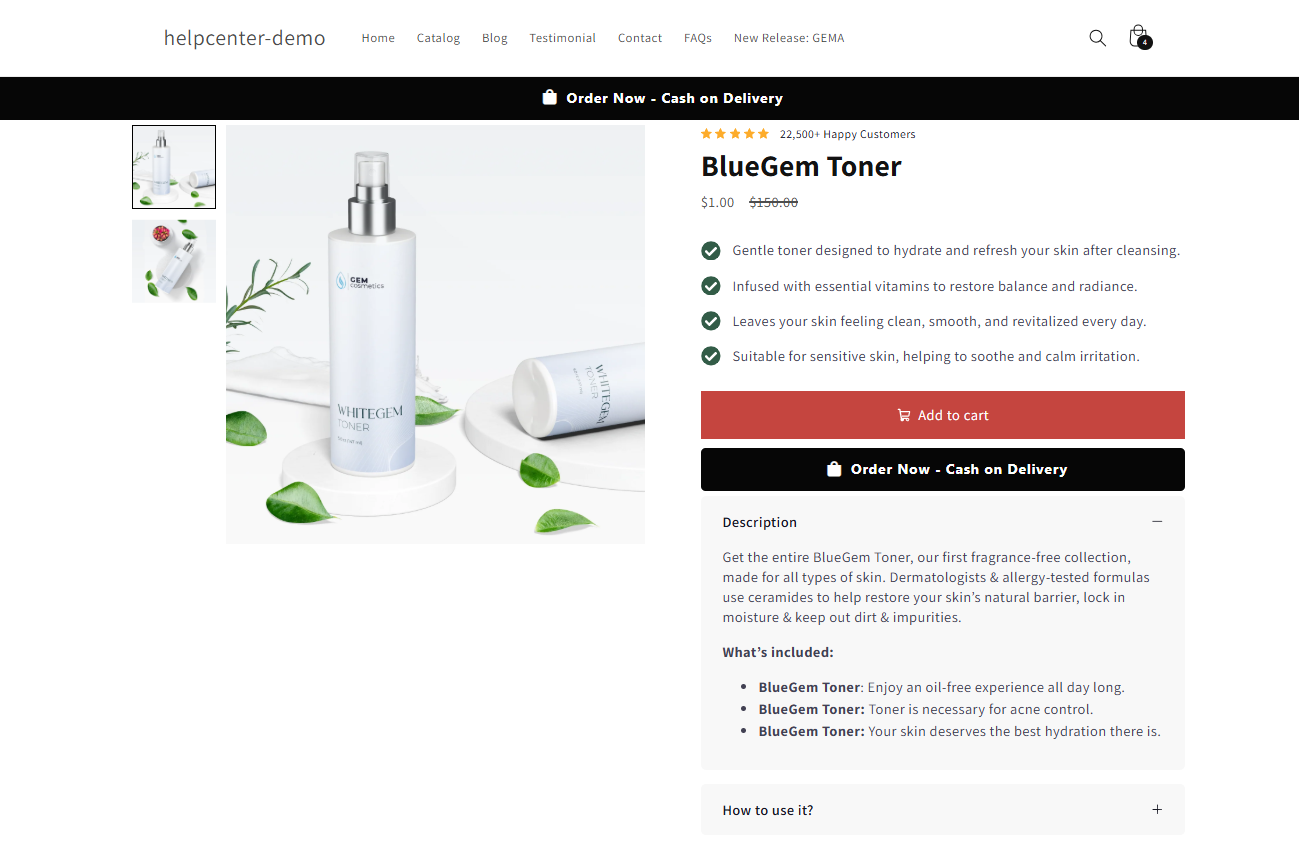This screenshot has height=864, width=1299.
Task: Click the cart icon inside Add to cart
Action: pos(904,415)
